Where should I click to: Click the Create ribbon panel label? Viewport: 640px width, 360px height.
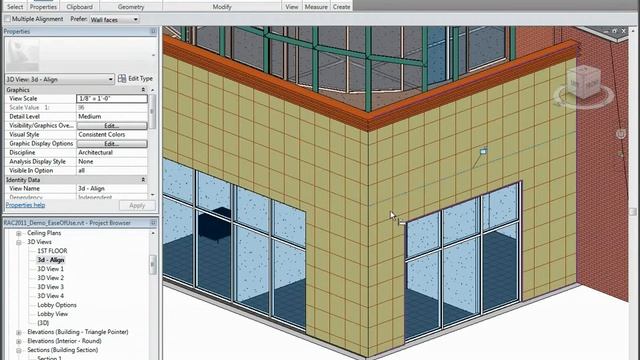point(341,7)
